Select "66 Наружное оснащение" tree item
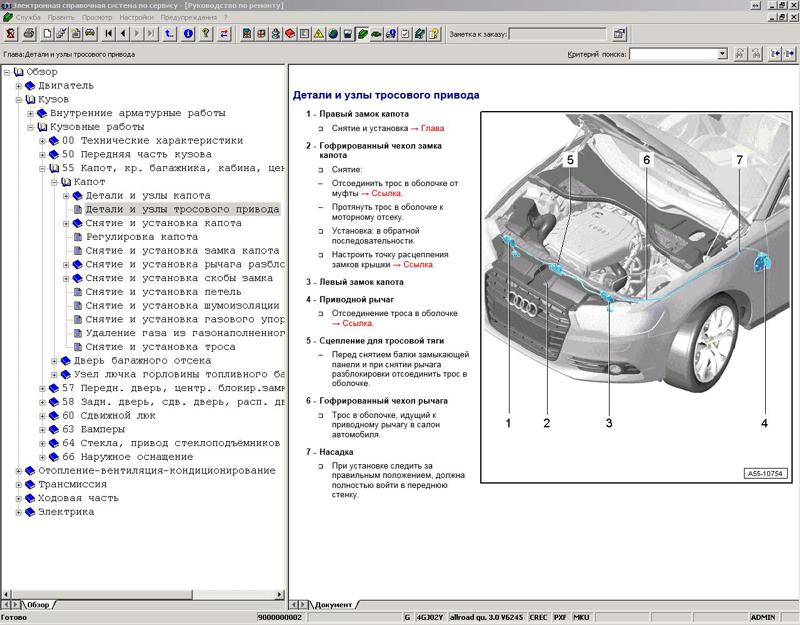 (128, 457)
